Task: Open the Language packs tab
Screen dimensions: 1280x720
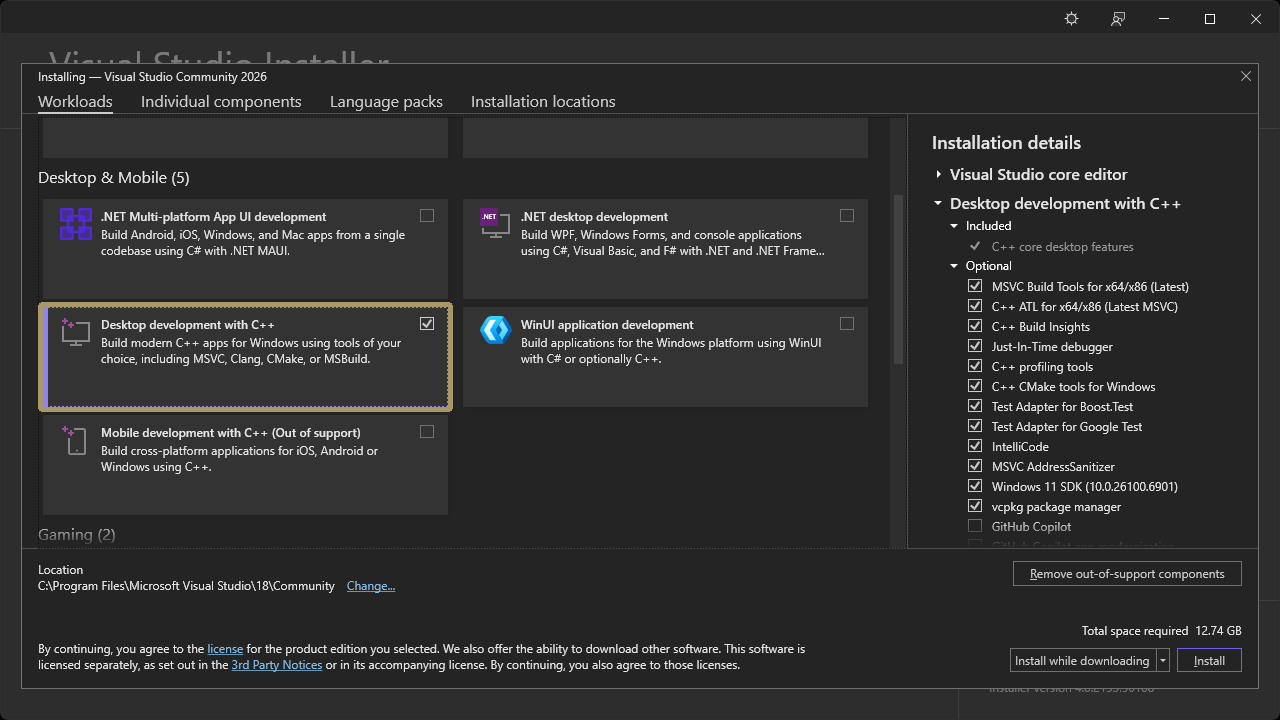Action: point(386,101)
